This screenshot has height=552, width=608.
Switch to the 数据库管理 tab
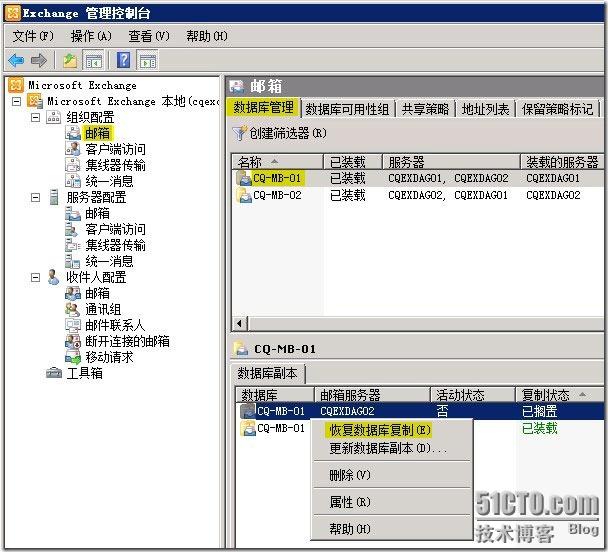tap(263, 107)
